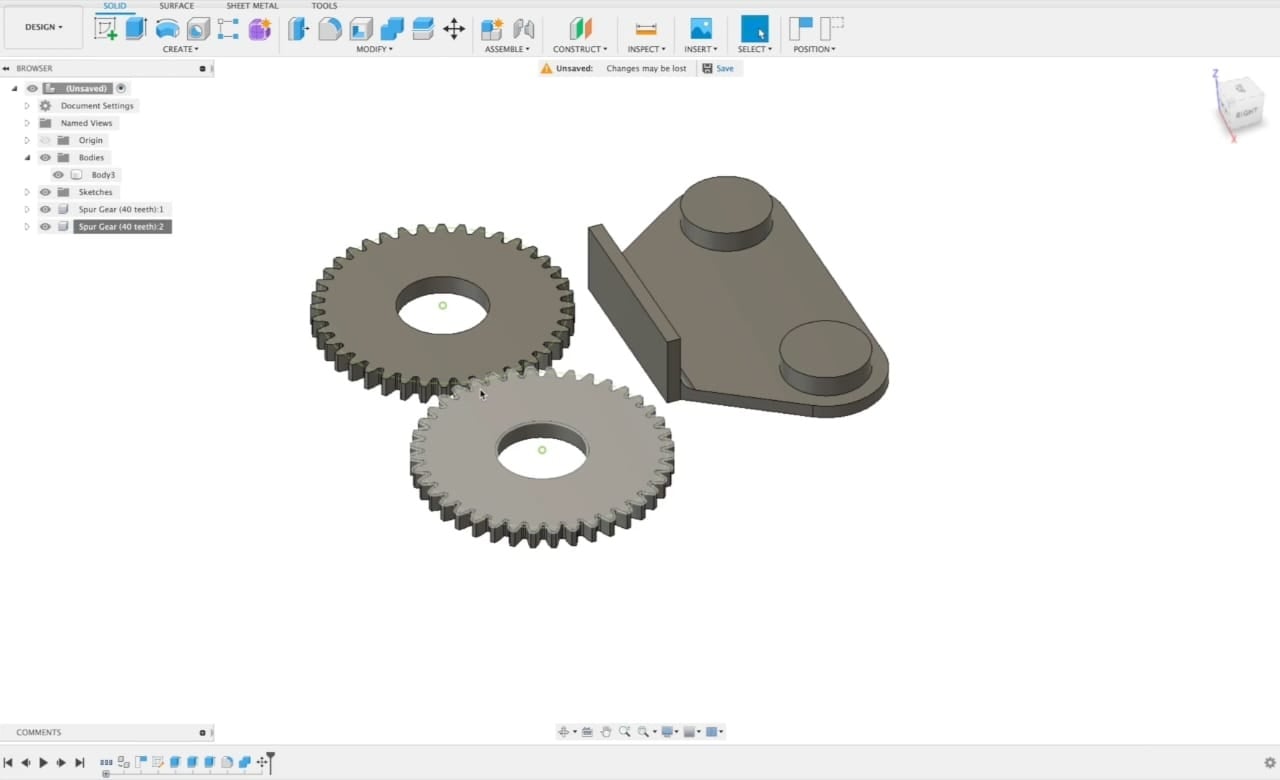
Task: Select the New Component tool
Action: tap(491, 29)
